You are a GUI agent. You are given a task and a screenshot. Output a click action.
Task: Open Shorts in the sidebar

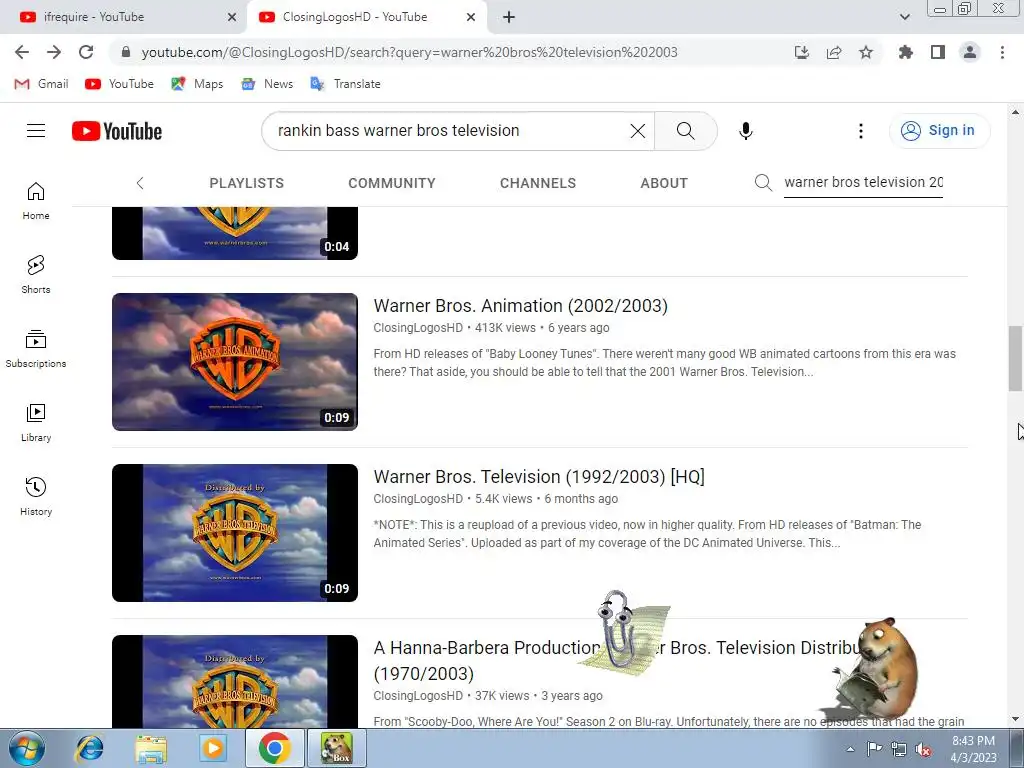click(x=36, y=274)
